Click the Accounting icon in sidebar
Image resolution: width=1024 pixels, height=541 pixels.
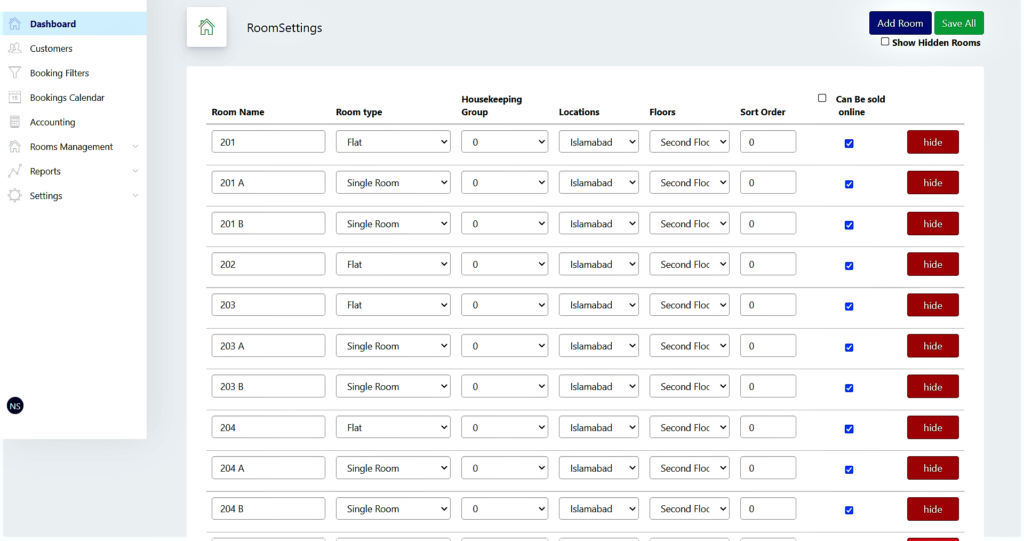pos(14,122)
